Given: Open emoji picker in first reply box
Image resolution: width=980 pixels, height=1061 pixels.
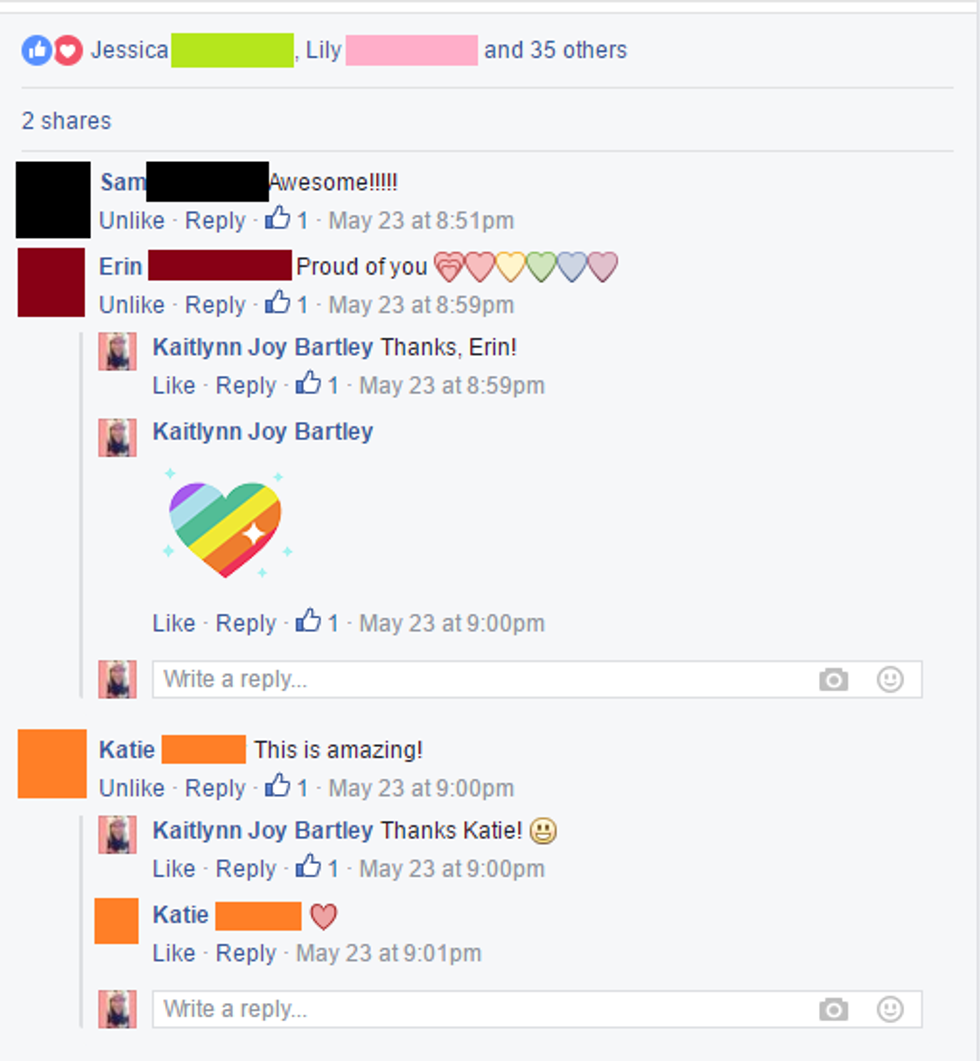Looking at the screenshot, I should pos(890,679).
